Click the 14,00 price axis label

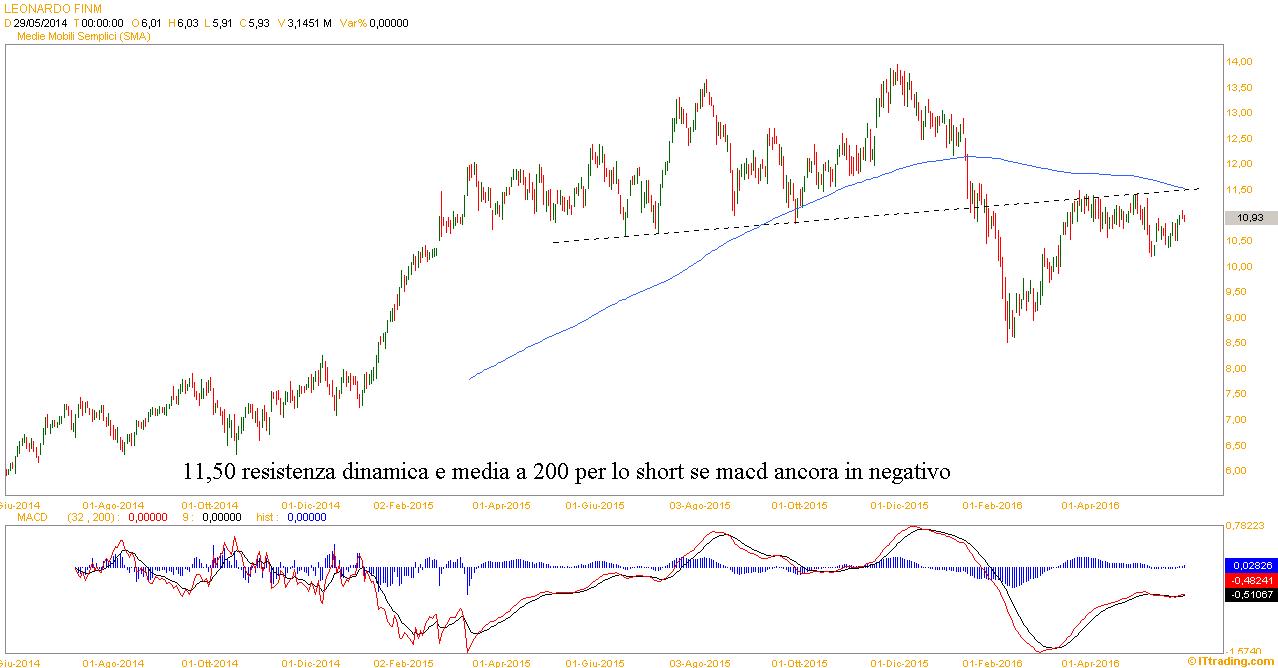click(1239, 62)
